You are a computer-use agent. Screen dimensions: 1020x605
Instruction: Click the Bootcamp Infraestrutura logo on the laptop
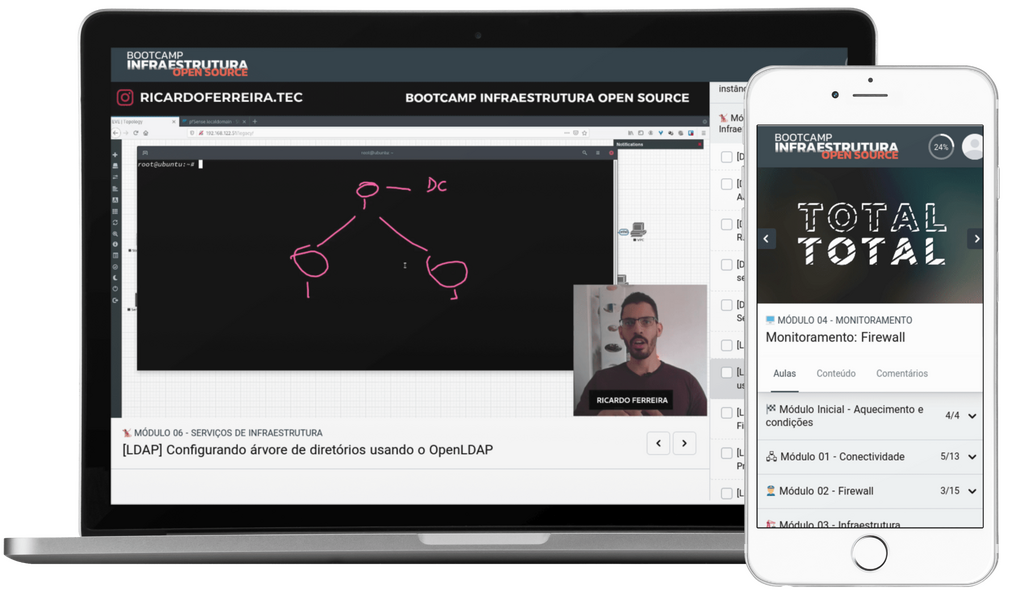(x=187, y=64)
